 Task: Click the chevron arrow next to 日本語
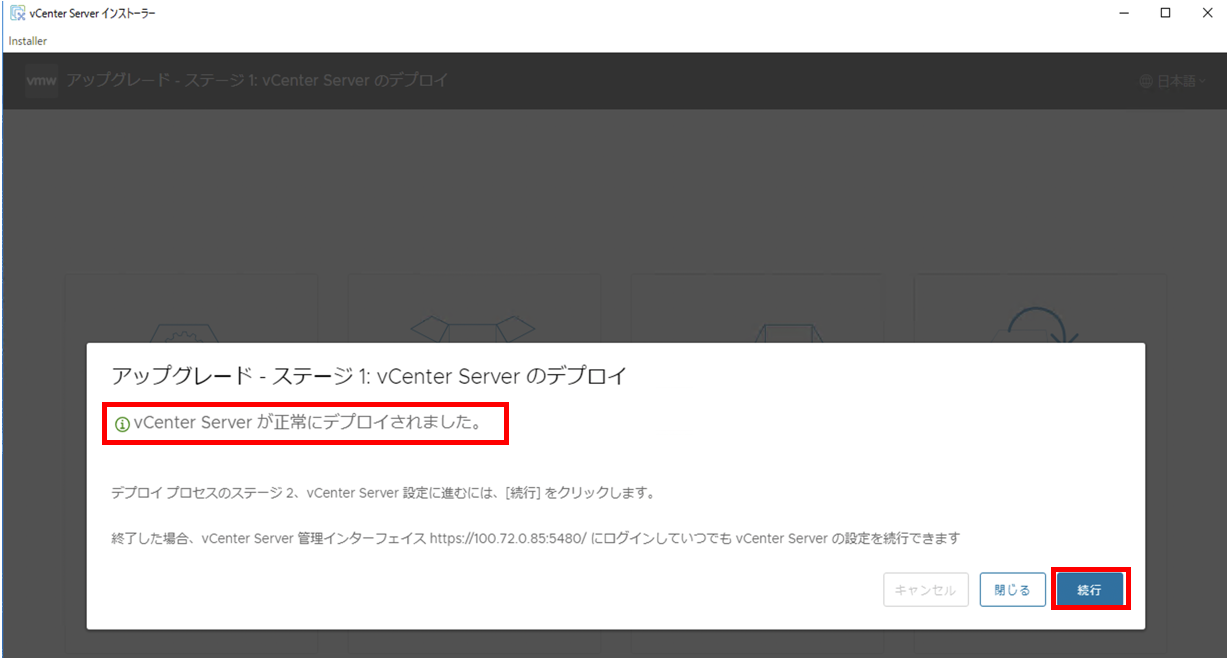click(x=1202, y=81)
